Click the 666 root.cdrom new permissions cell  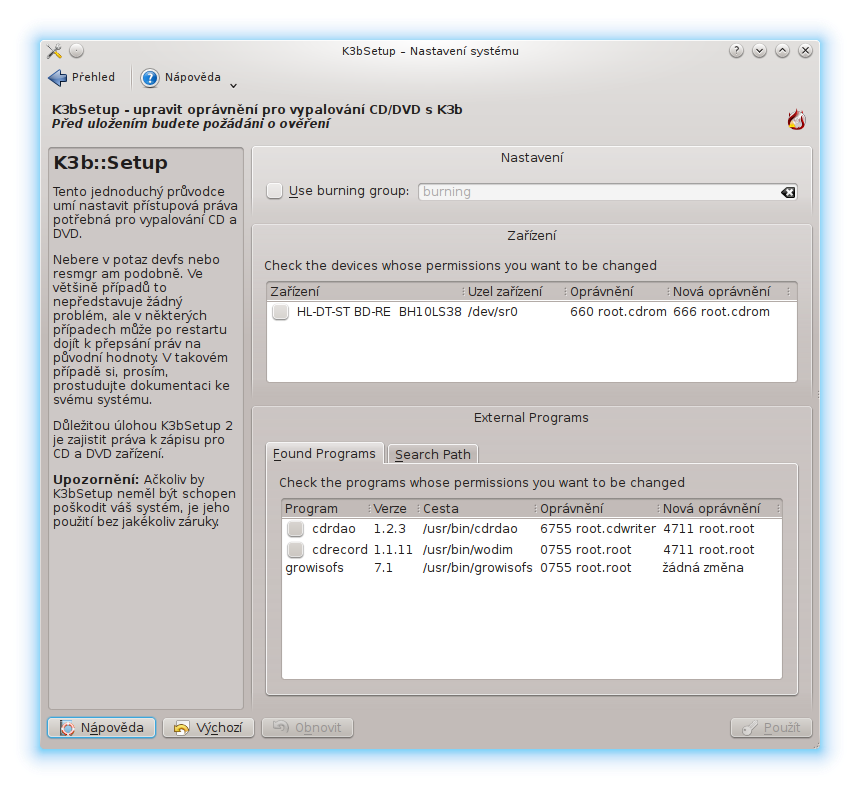tap(721, 312)
